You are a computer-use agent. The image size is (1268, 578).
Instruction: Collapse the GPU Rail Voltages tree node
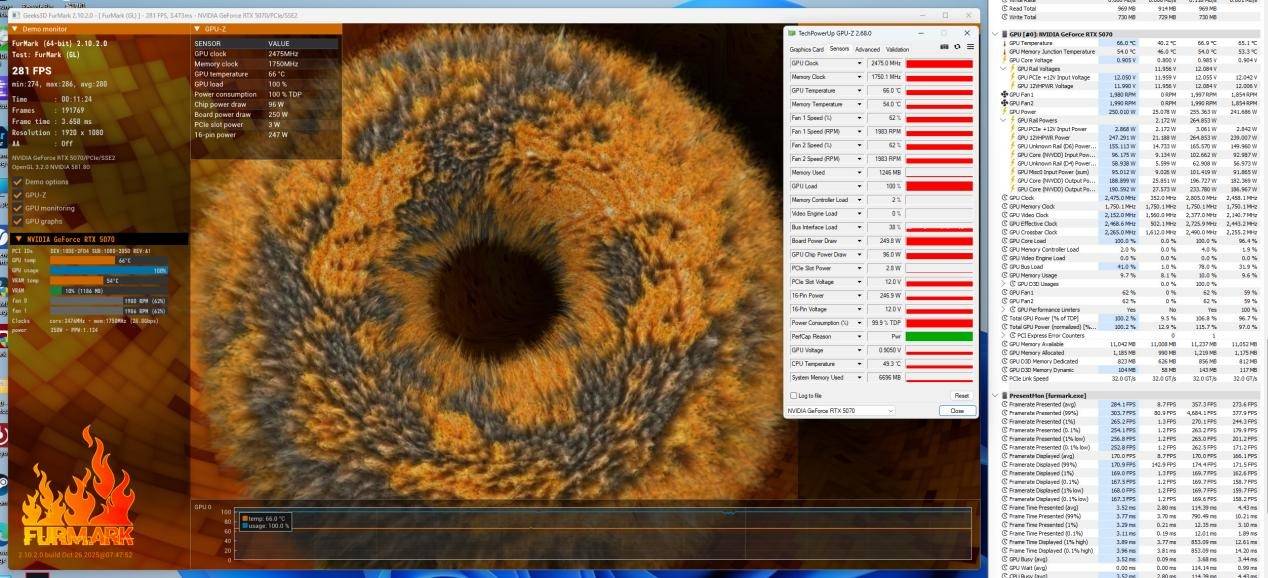click(1004, 68)
